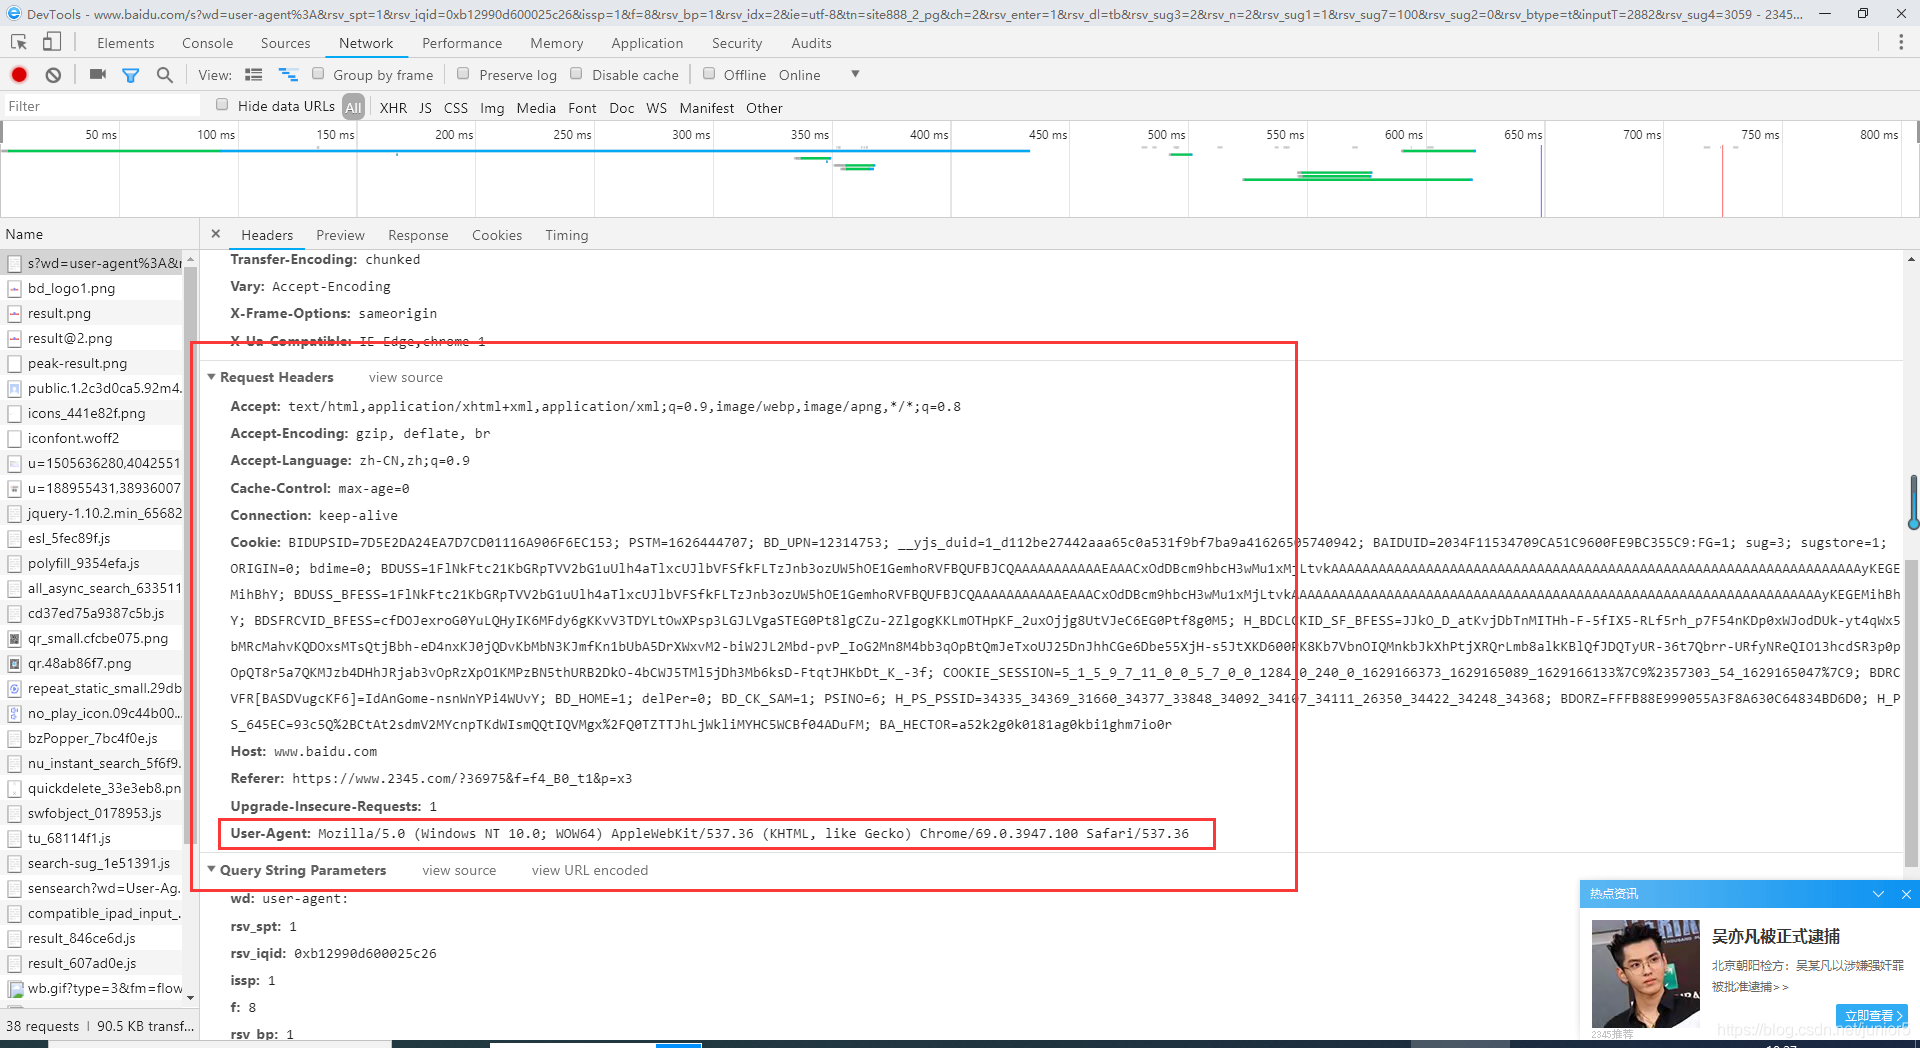This screenshot has height=1048, width=1920.
Task: Filter requests by Doc
Action: coord(622,107)
